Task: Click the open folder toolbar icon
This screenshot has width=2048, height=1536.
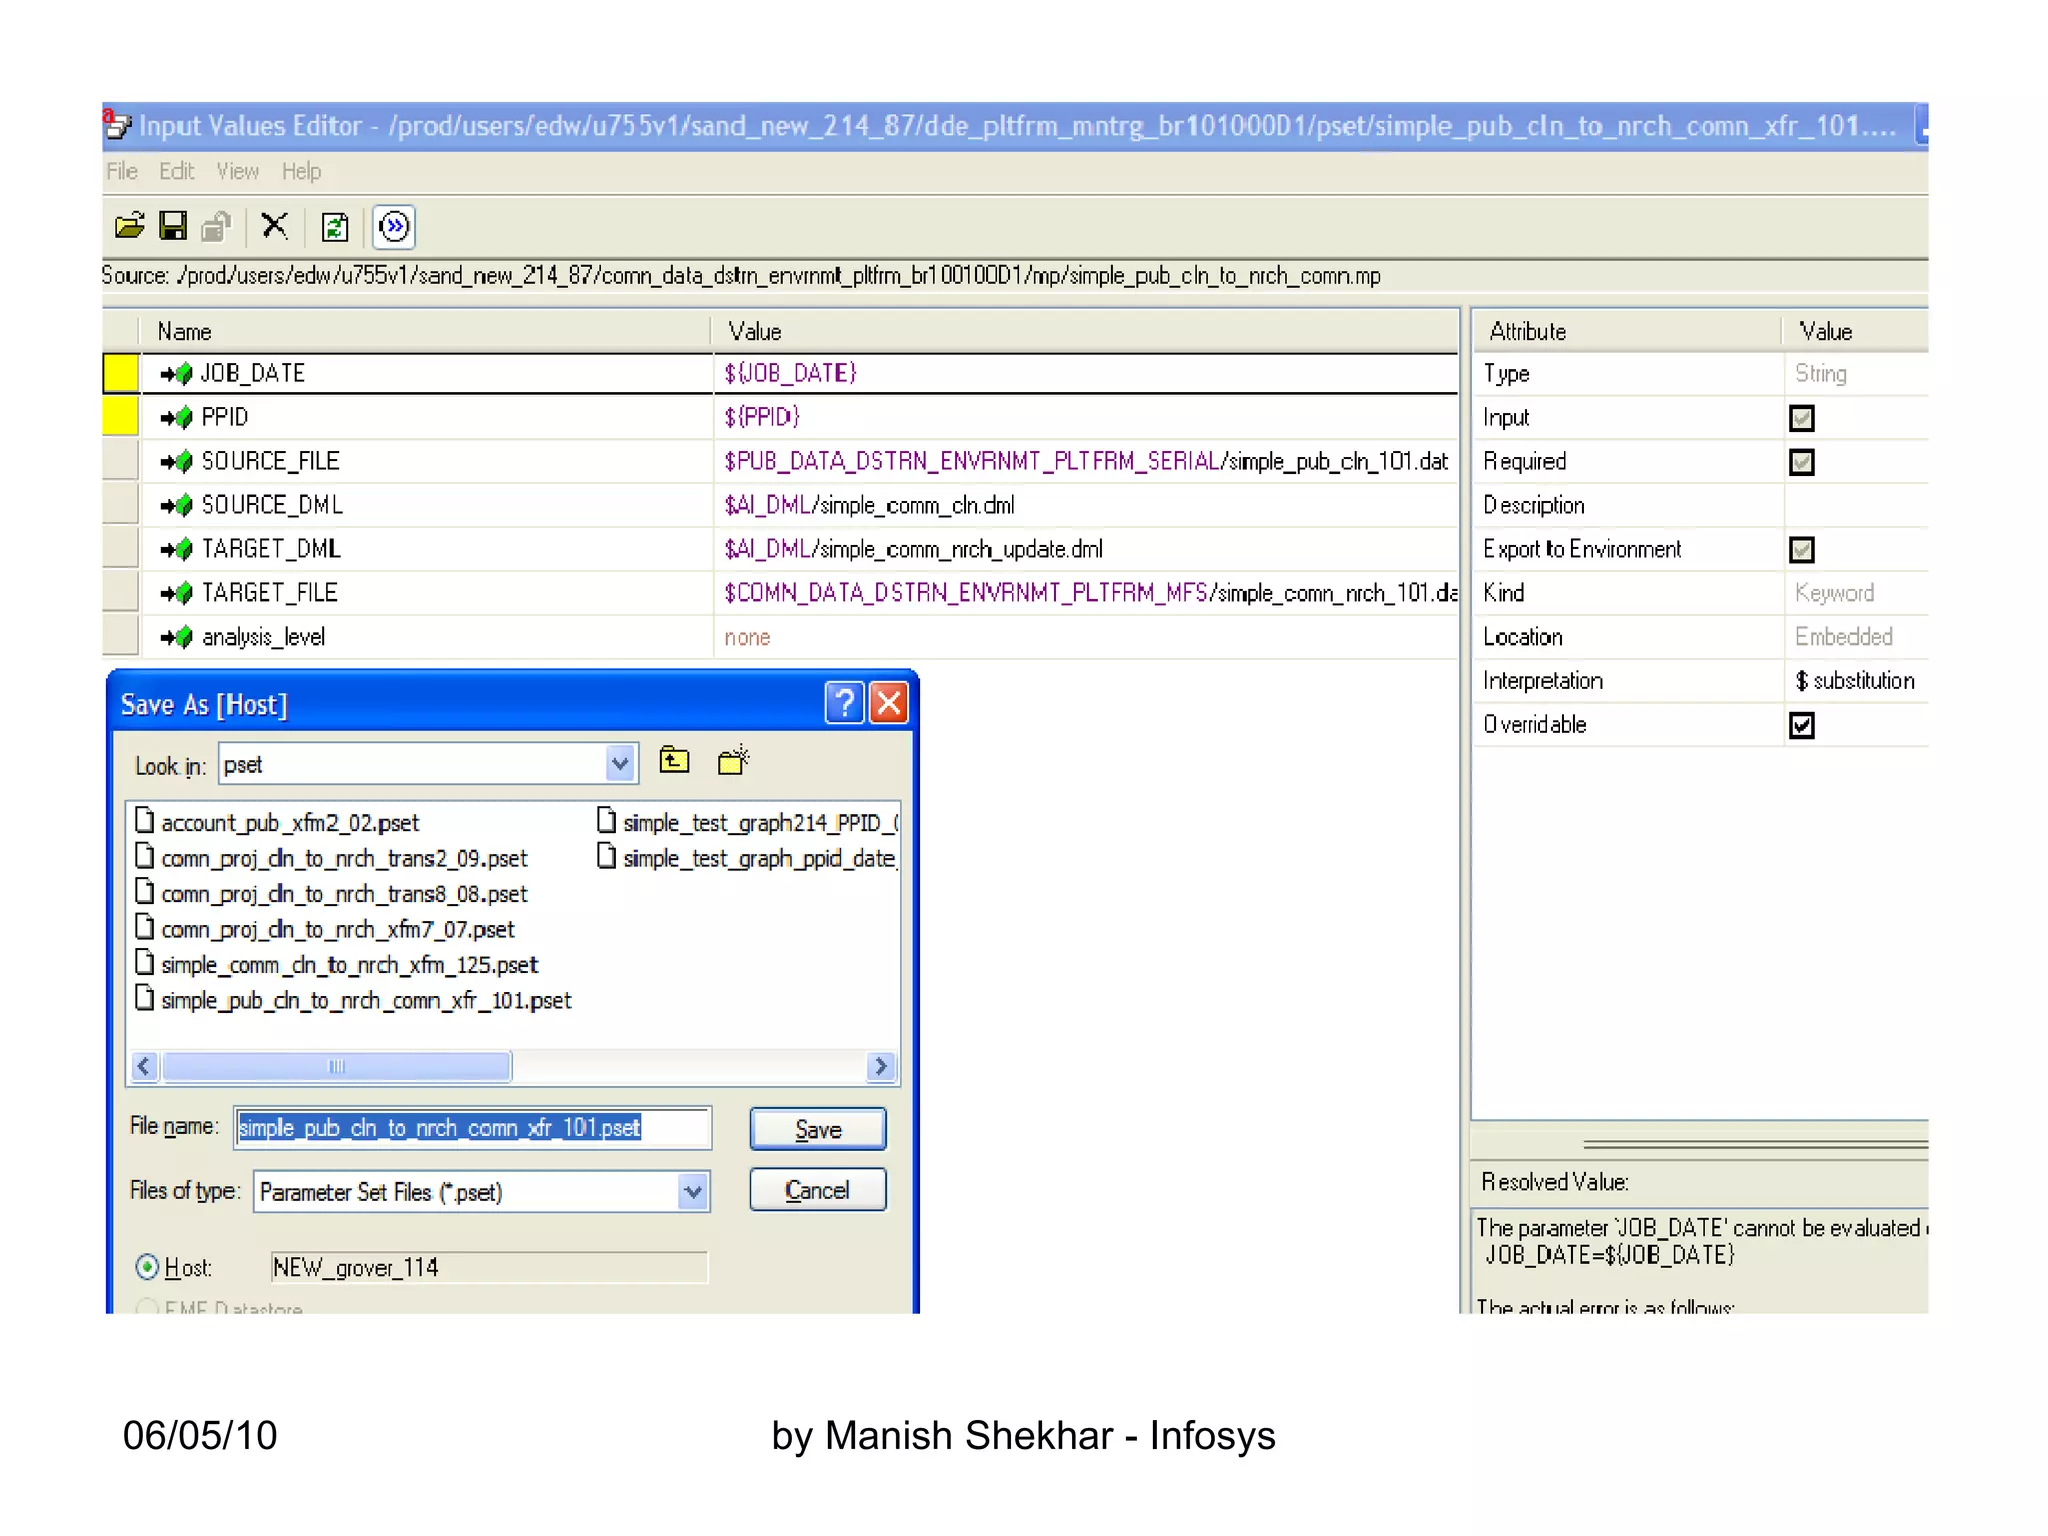Action: click(129, 226)
